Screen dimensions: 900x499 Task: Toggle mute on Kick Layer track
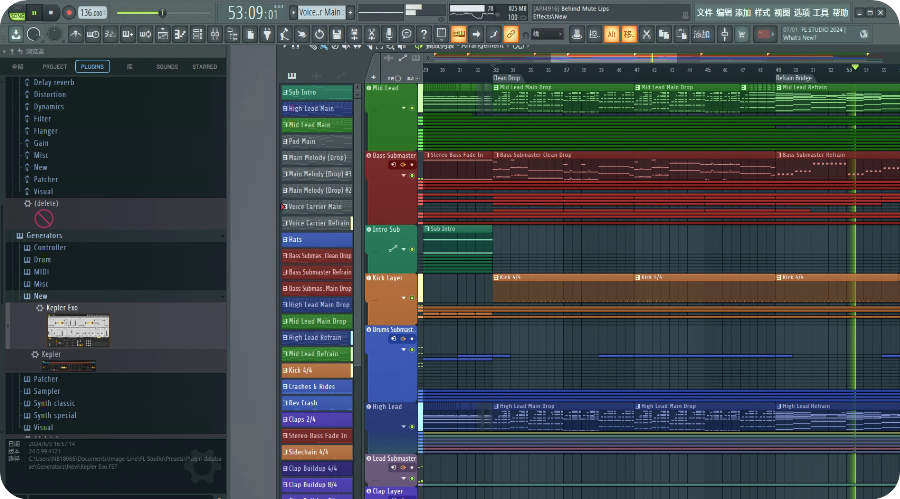pos(411,299)
